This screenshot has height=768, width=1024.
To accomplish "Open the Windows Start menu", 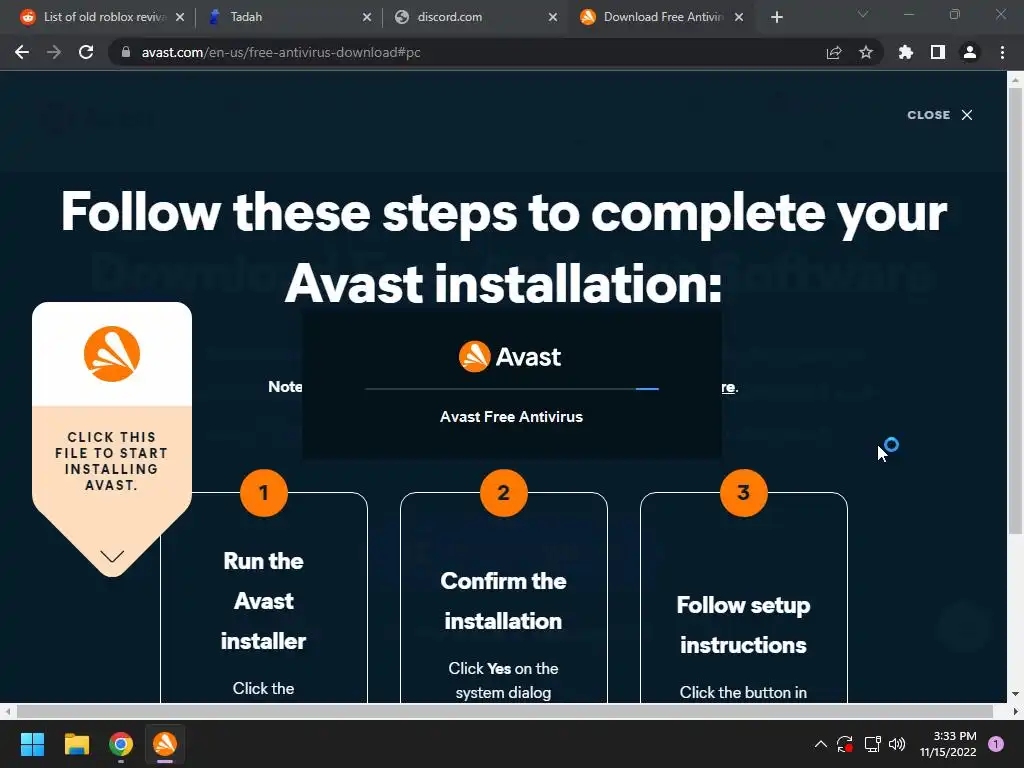I will 32,744.
